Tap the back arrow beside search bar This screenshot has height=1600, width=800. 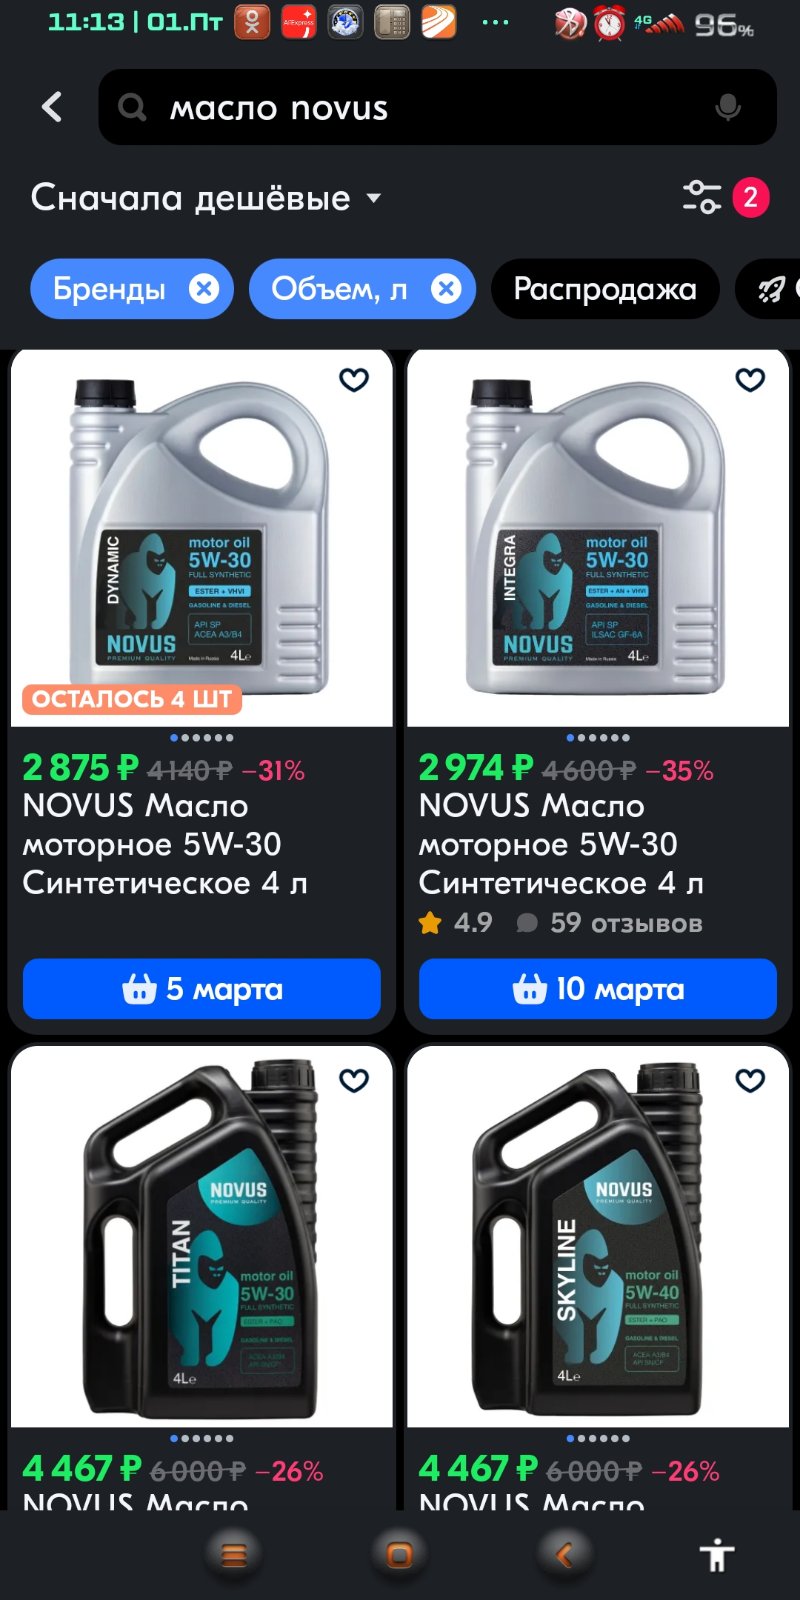click(52, 107)
